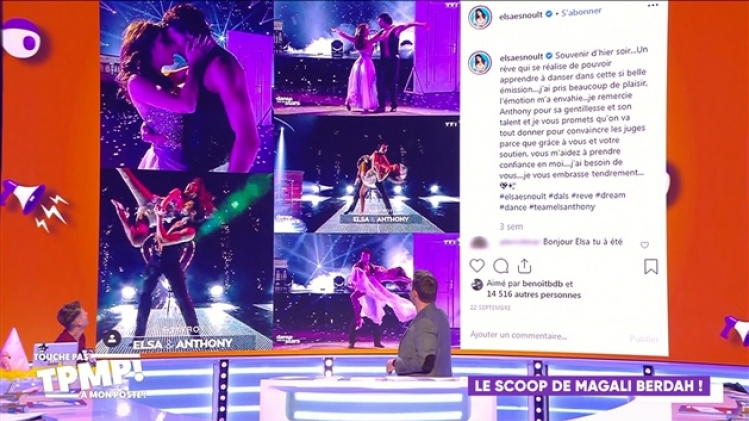Image resolution: width=749 pixels, height=421 pixels.
Task: Follow the account with S'abonner
Action: 582,12
